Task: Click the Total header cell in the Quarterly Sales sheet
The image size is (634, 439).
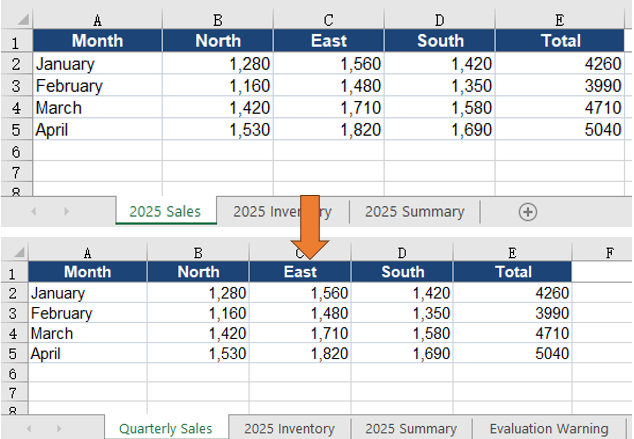Action: (x=512, y=272)
